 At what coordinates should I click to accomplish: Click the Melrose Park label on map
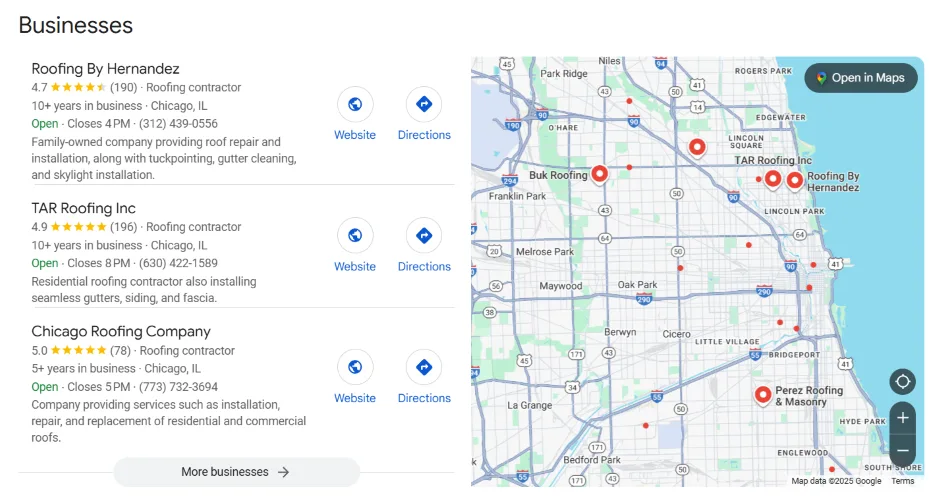coord(544,251)
